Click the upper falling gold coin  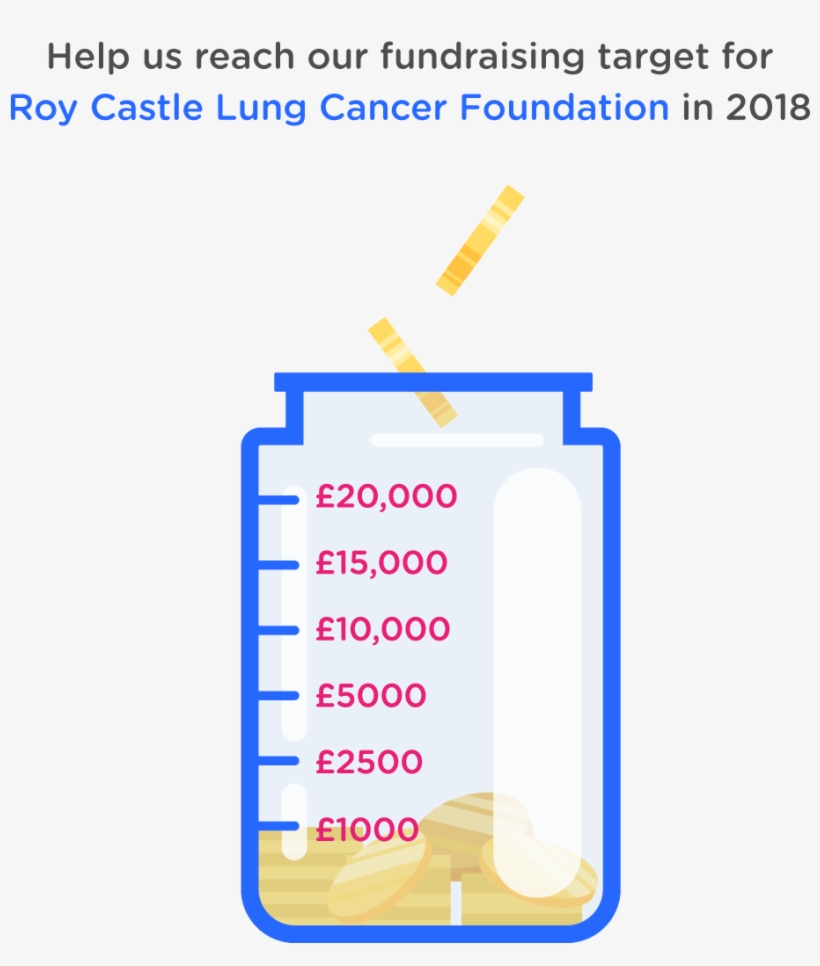(x=480, y=240)
